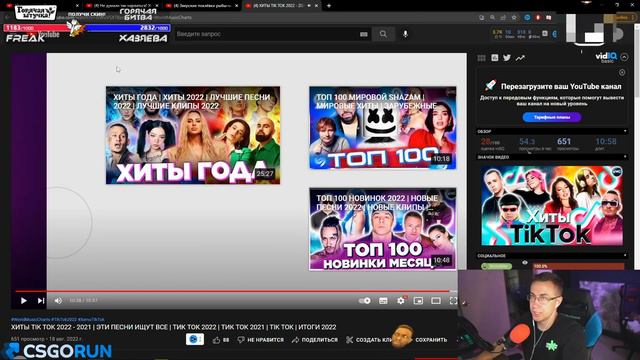Click the 10:58 duration stat
Image resolution: width=640 pixels, height=360 pixels.
pyautogui.click(x=606, y=142)
